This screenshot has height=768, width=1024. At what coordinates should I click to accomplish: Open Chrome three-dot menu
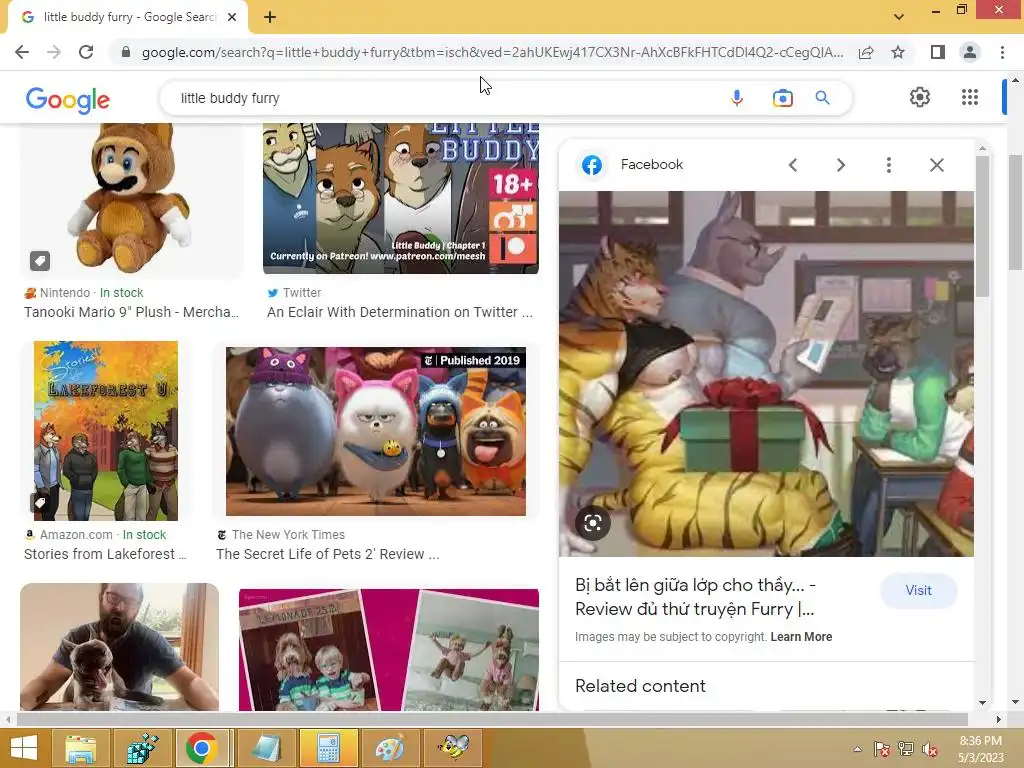coord(1002,52)
